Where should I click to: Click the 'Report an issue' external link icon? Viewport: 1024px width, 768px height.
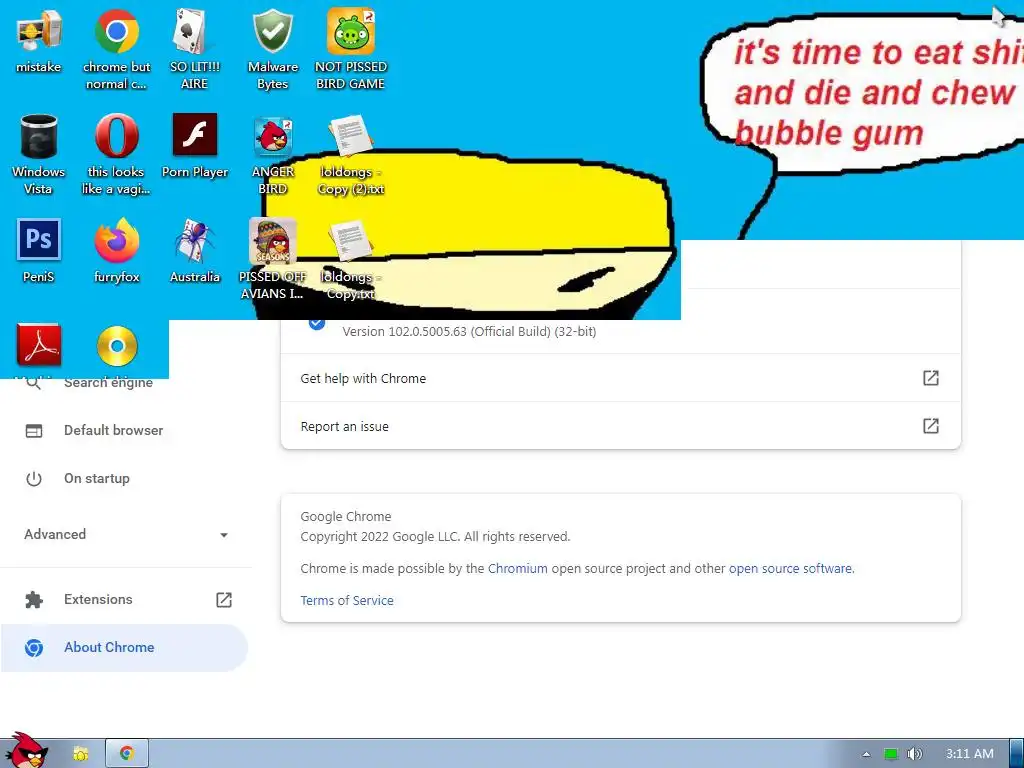point(931,426)
